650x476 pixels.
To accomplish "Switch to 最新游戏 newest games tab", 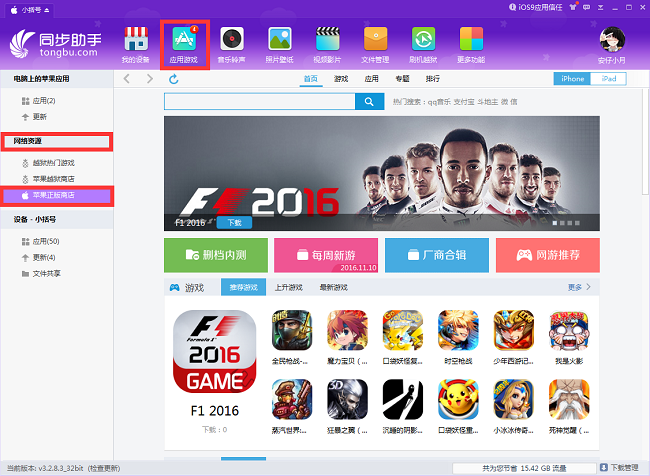I will coord(333,287).
